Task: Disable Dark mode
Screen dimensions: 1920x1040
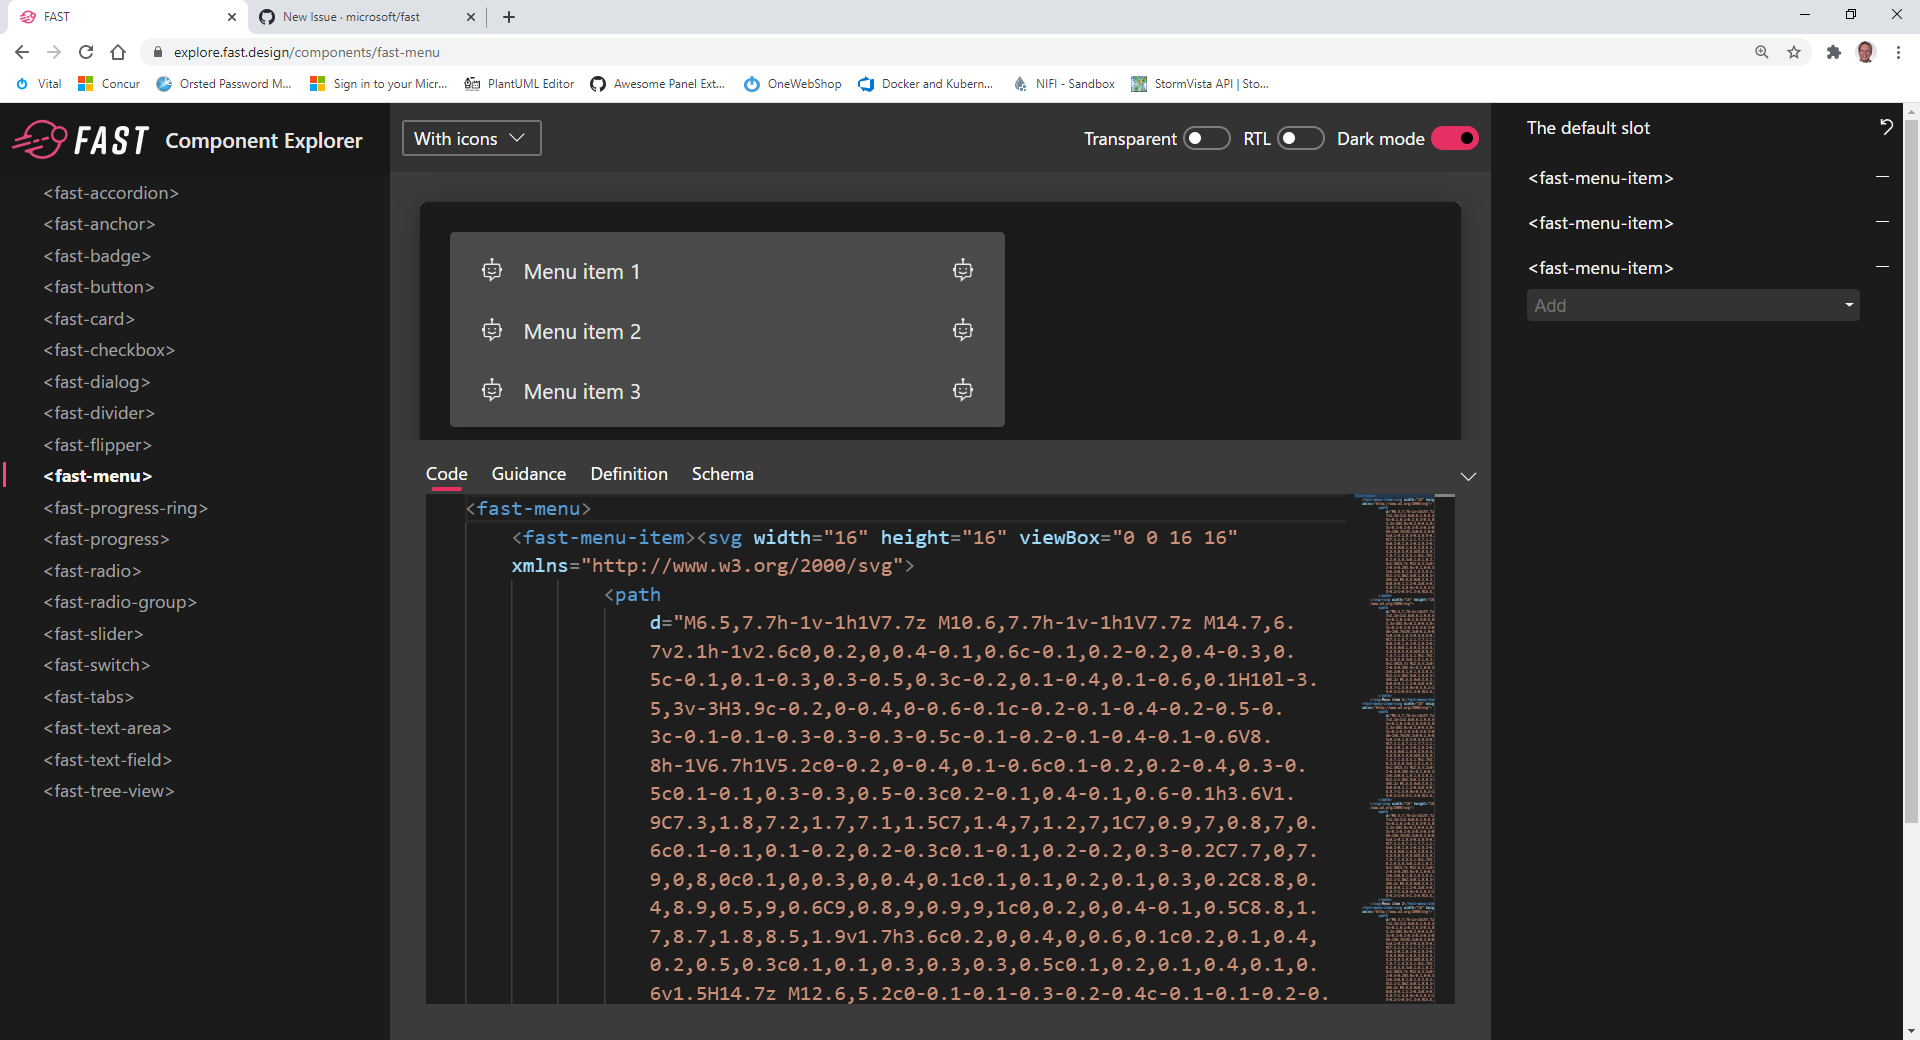Action: click(x=1455, y=138)
